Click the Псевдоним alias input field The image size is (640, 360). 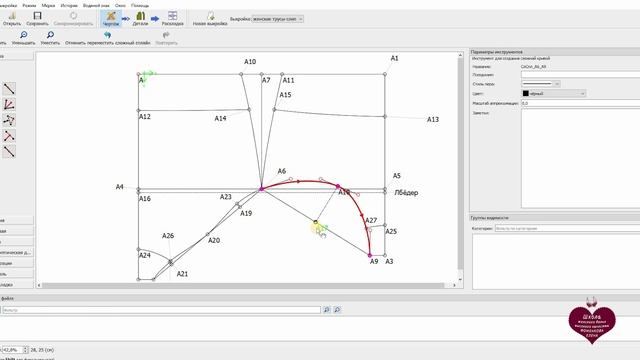coord(580,75)
